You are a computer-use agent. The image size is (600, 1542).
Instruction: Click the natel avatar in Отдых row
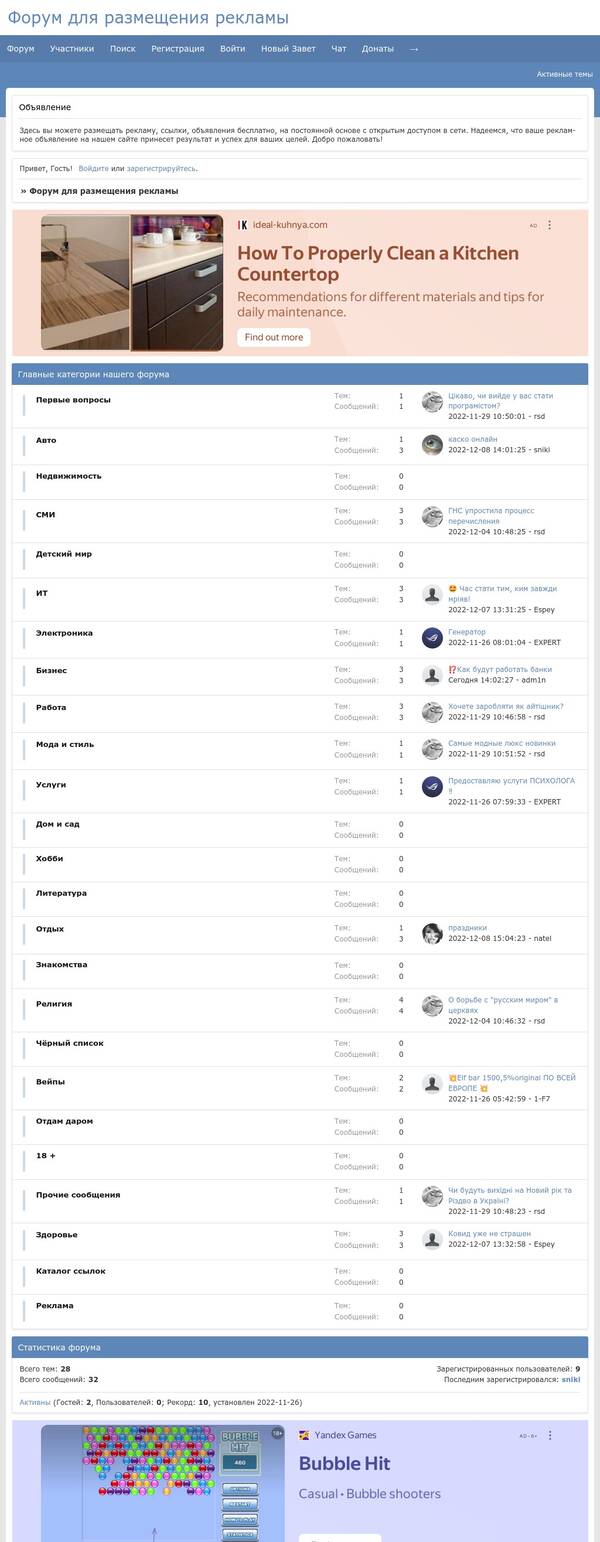tap(432, 933)
